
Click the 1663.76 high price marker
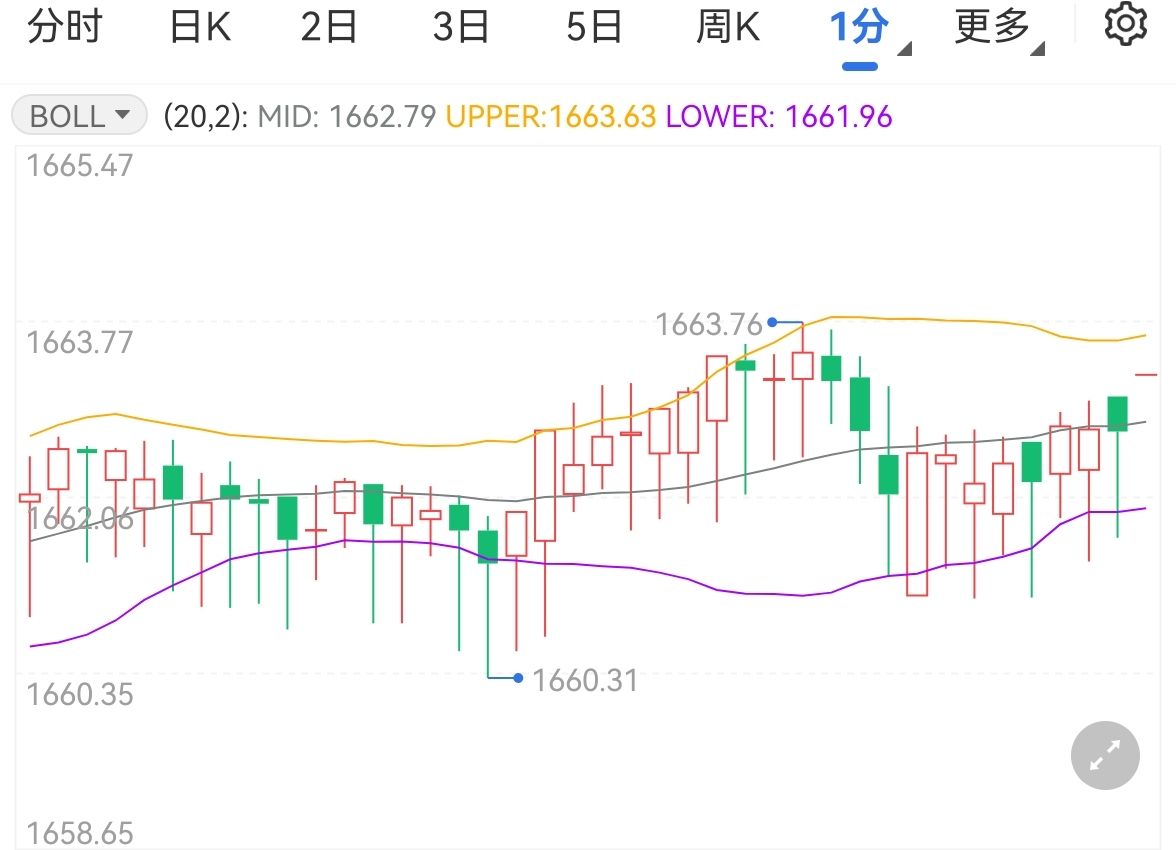click(708, 324)
